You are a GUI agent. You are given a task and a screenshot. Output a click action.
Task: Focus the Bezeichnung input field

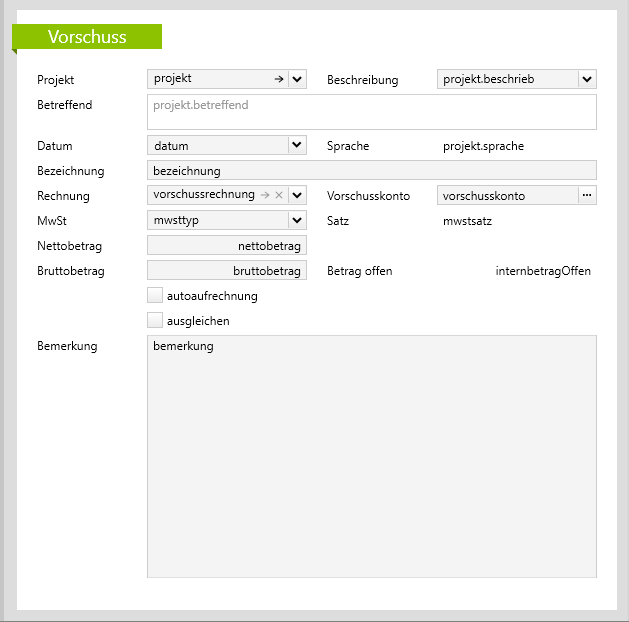pos(371,170)
